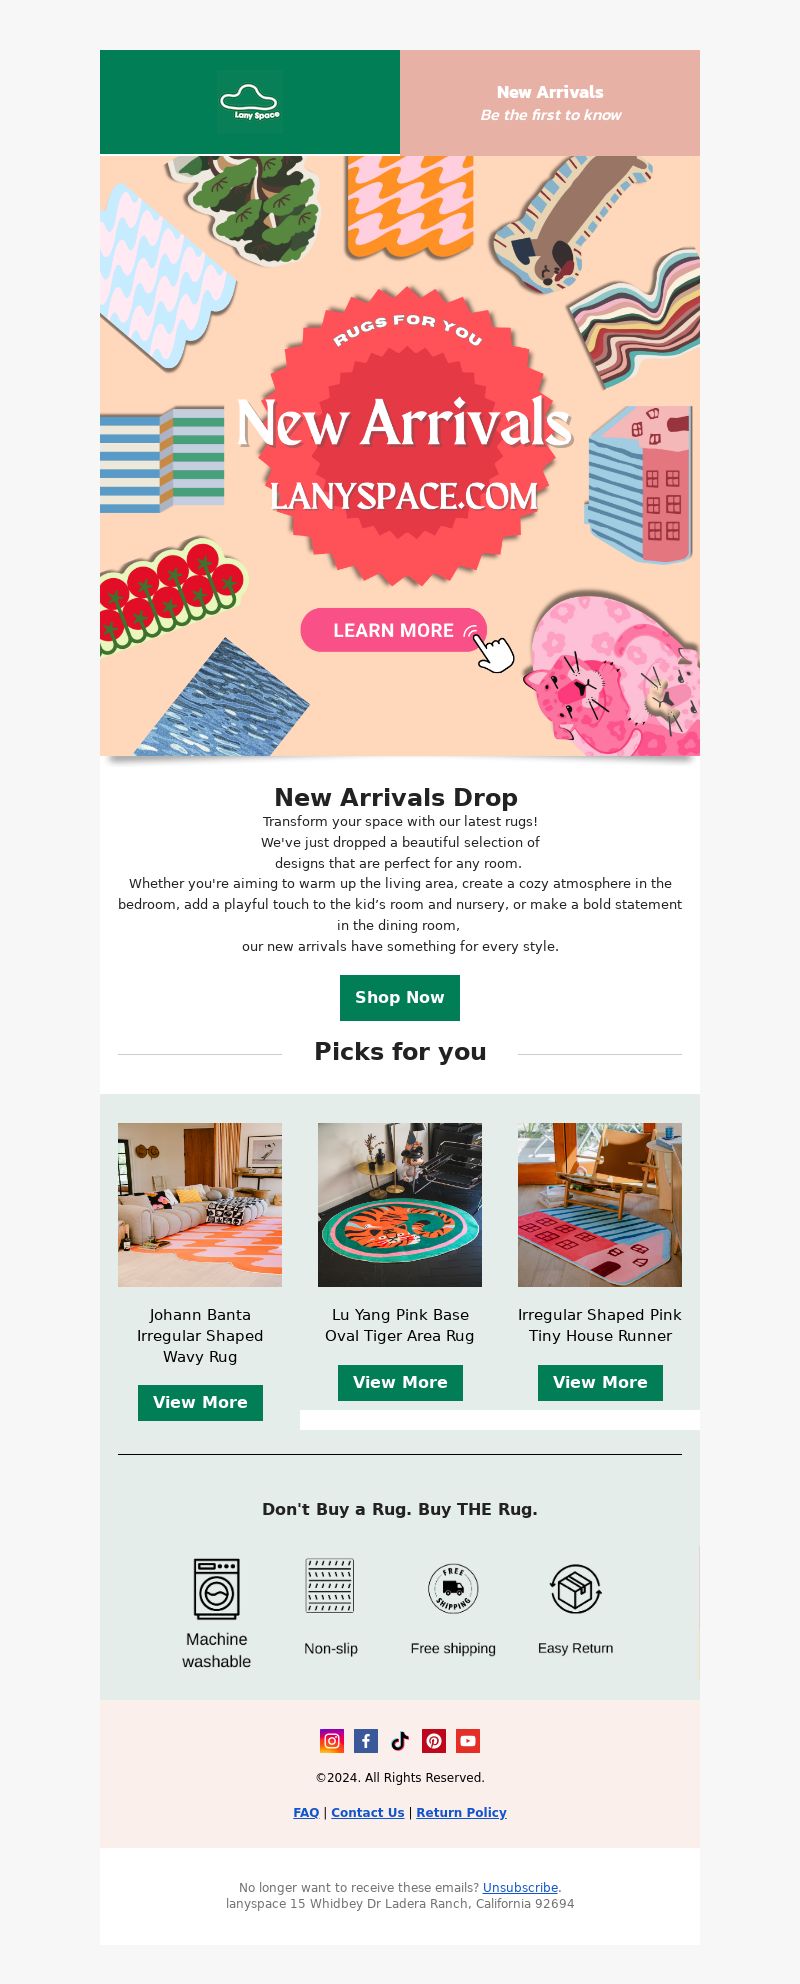The width and height of the screenshot is (800, 1984).
Task: Open the TikTok icon in footer
Action: (400, 1741)
